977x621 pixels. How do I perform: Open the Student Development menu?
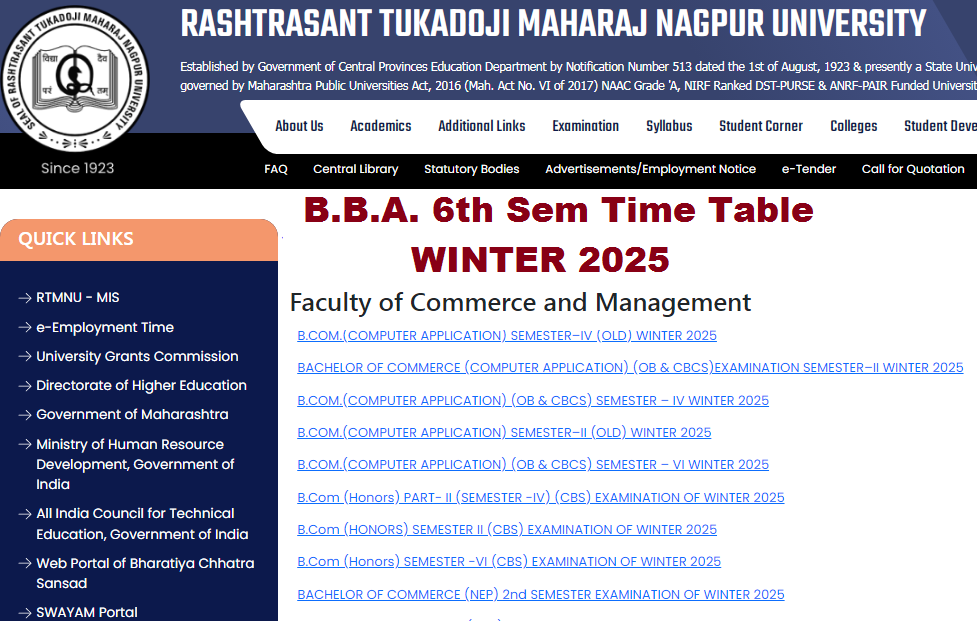click(938, 126)
